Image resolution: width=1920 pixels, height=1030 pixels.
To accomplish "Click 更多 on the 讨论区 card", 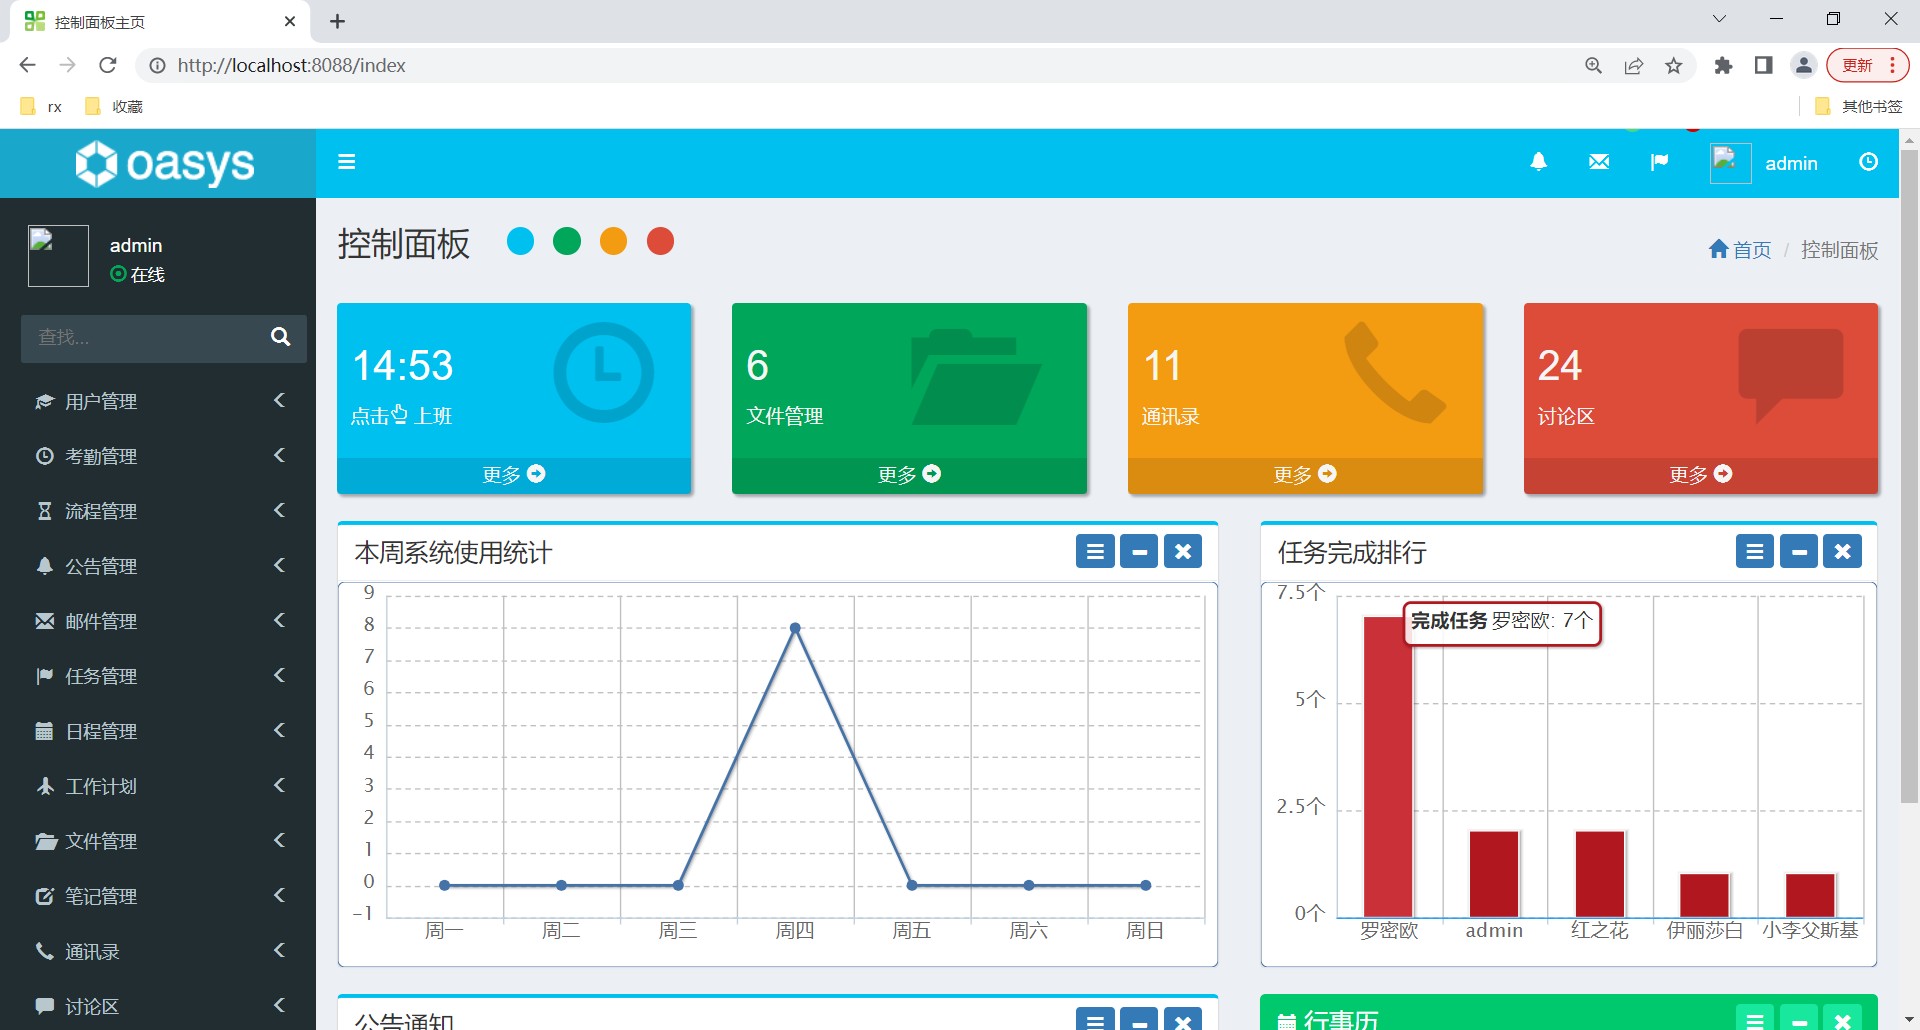I will pos(1700,475).
